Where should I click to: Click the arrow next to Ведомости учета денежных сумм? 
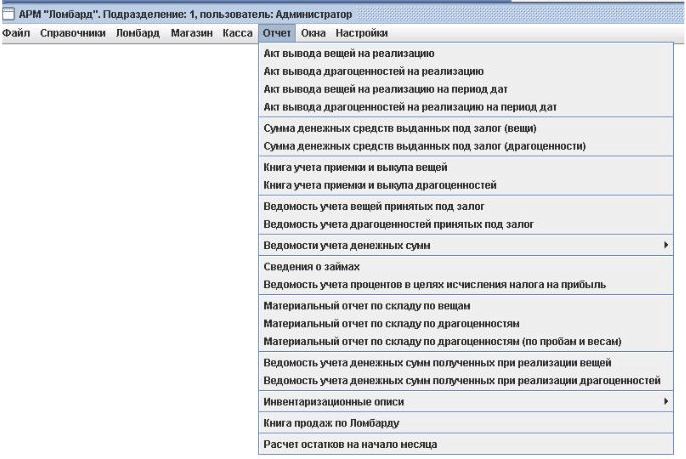tap(666, 245)
